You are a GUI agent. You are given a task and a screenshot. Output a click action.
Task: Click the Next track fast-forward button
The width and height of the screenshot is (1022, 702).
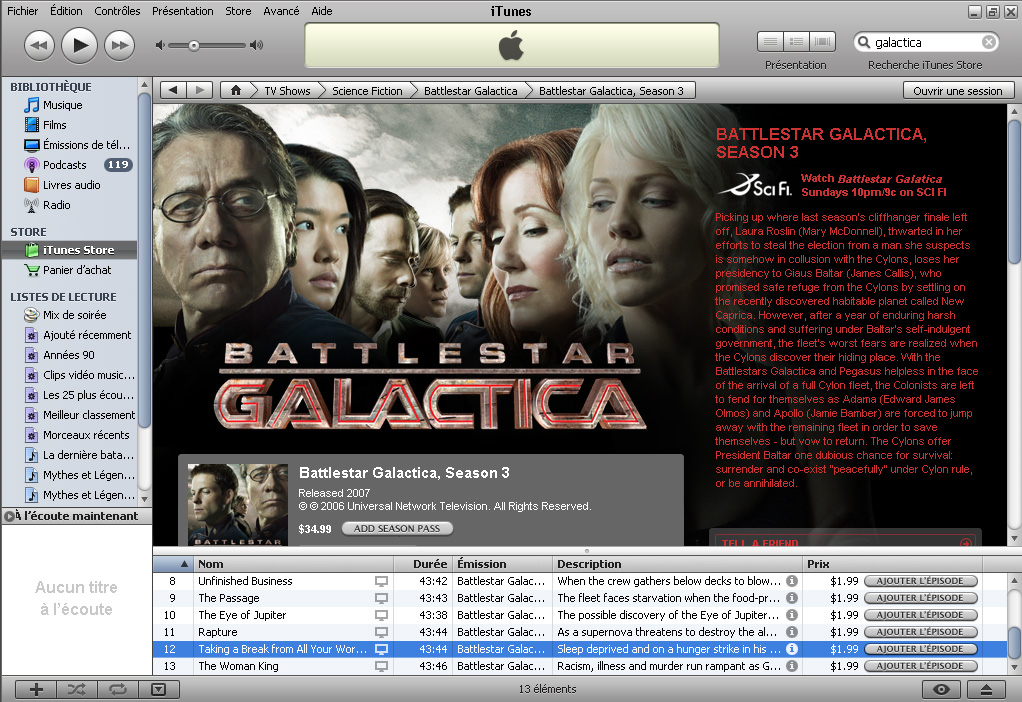pyautogui.click(x=119, y=46)
